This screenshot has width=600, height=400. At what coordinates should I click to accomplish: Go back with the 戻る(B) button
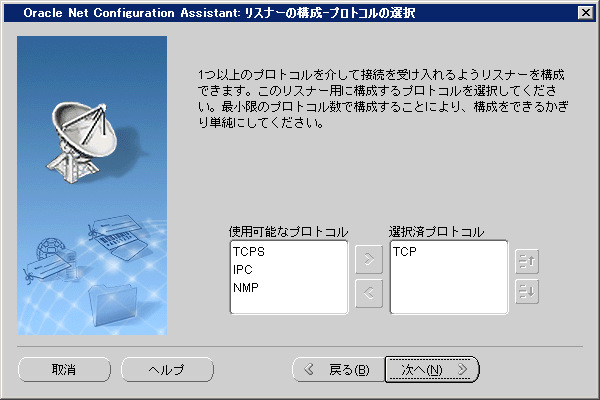tap(336, 369)
